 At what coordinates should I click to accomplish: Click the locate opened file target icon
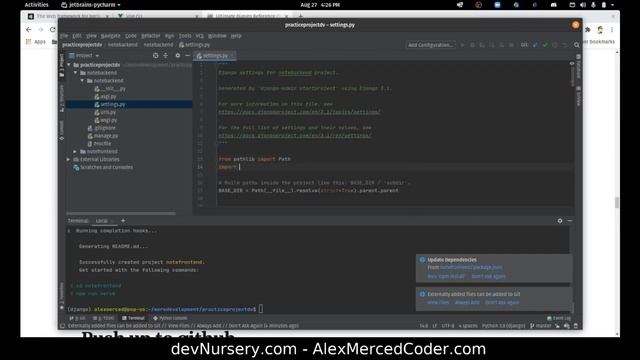[156, 56]
